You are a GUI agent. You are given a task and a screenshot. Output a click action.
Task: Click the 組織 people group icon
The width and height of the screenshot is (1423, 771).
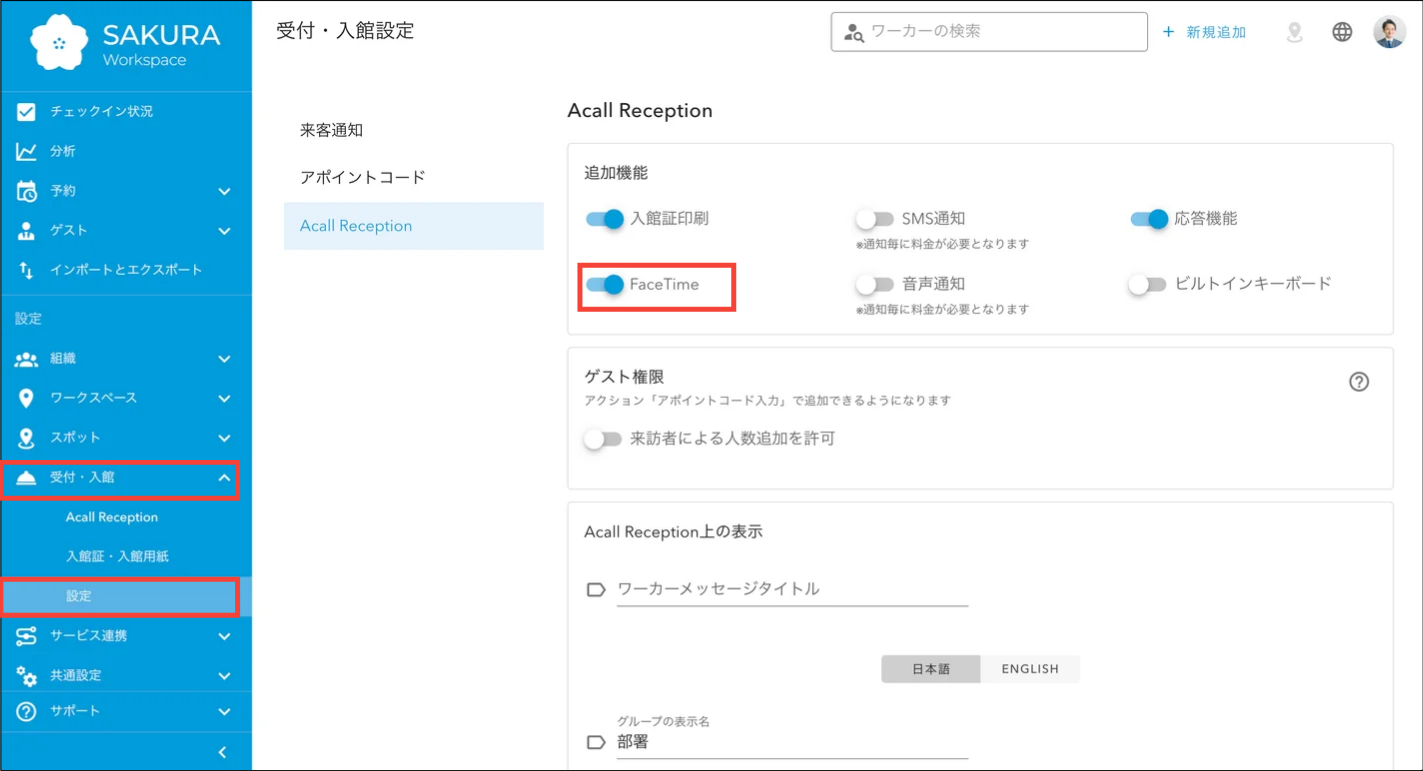[x=26, y=359]
